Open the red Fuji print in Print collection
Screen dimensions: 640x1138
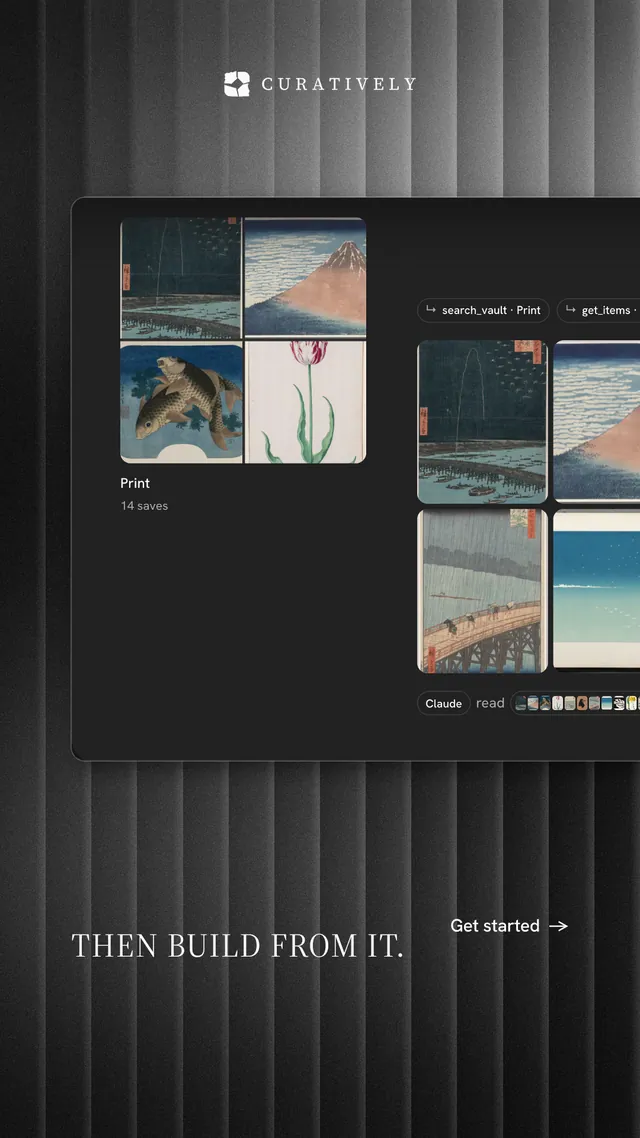(305, 277)
